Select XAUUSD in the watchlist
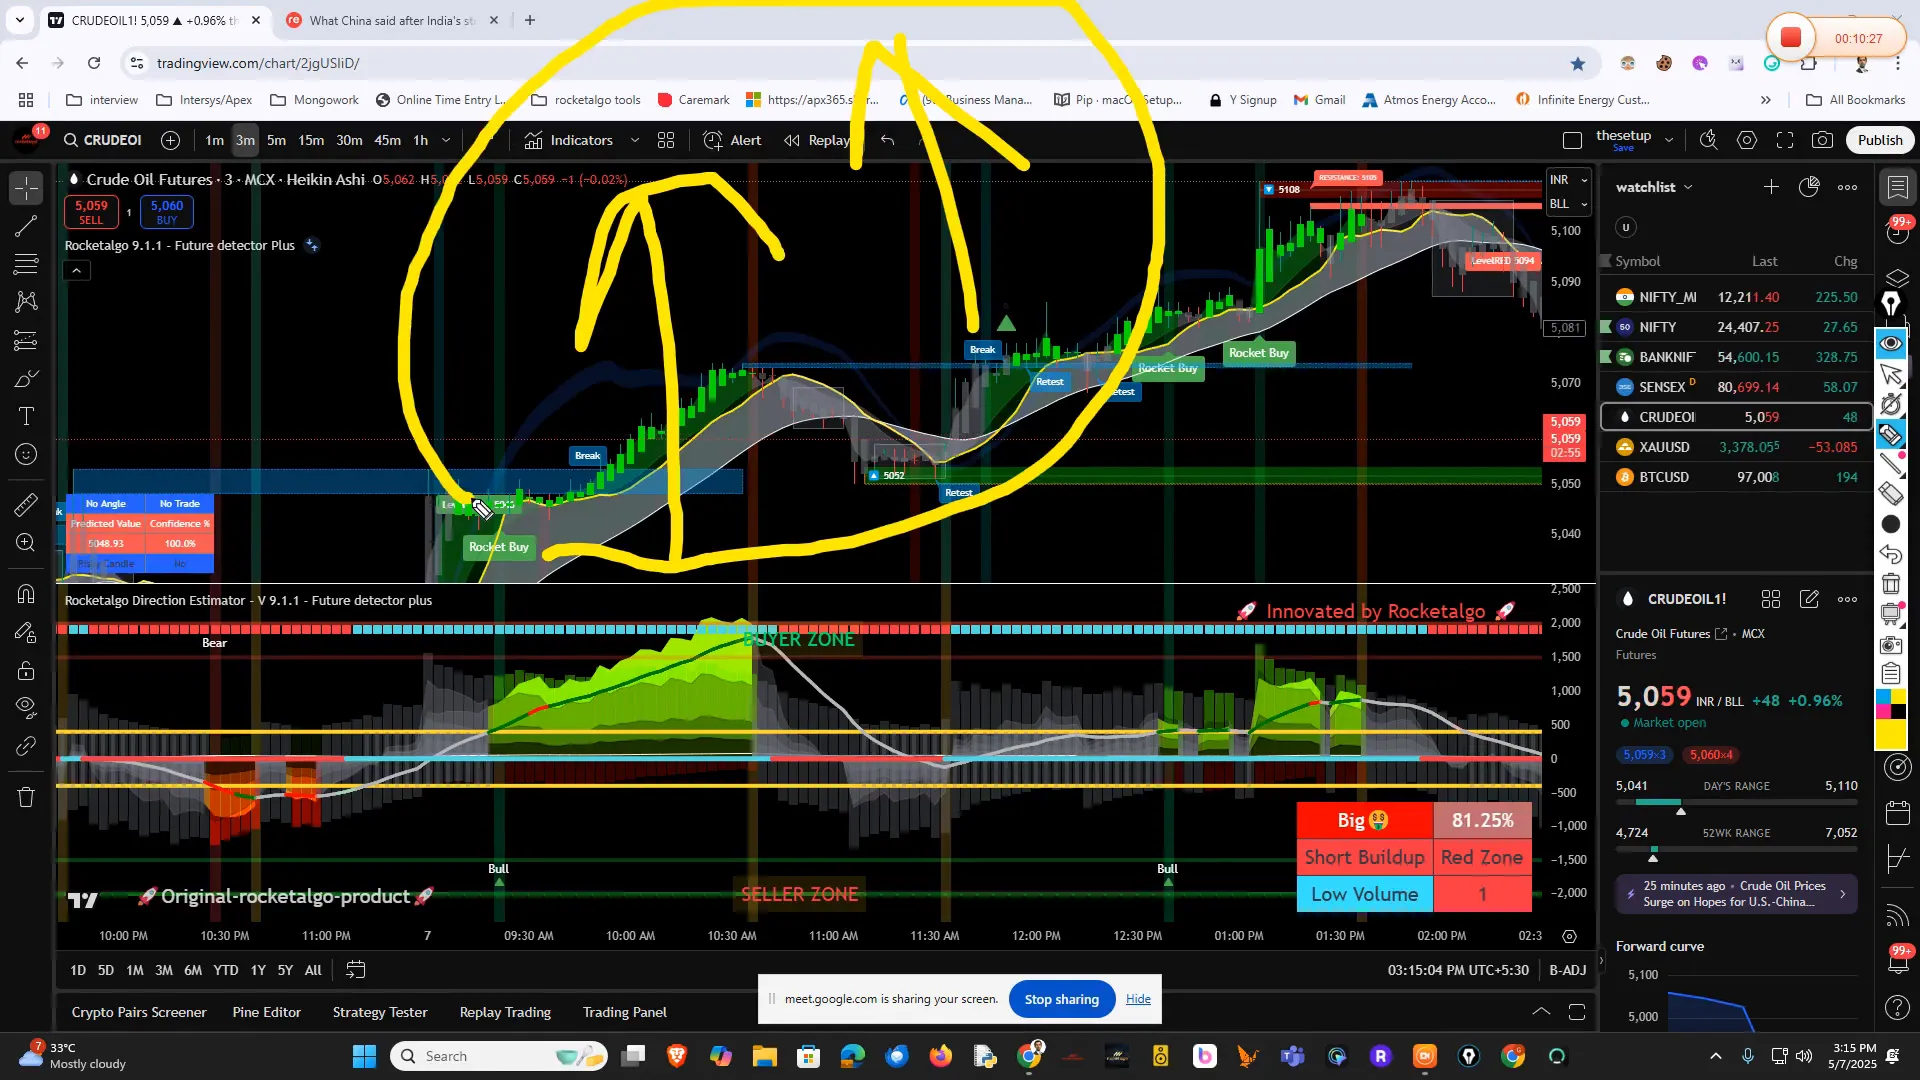 [1737, 447]
